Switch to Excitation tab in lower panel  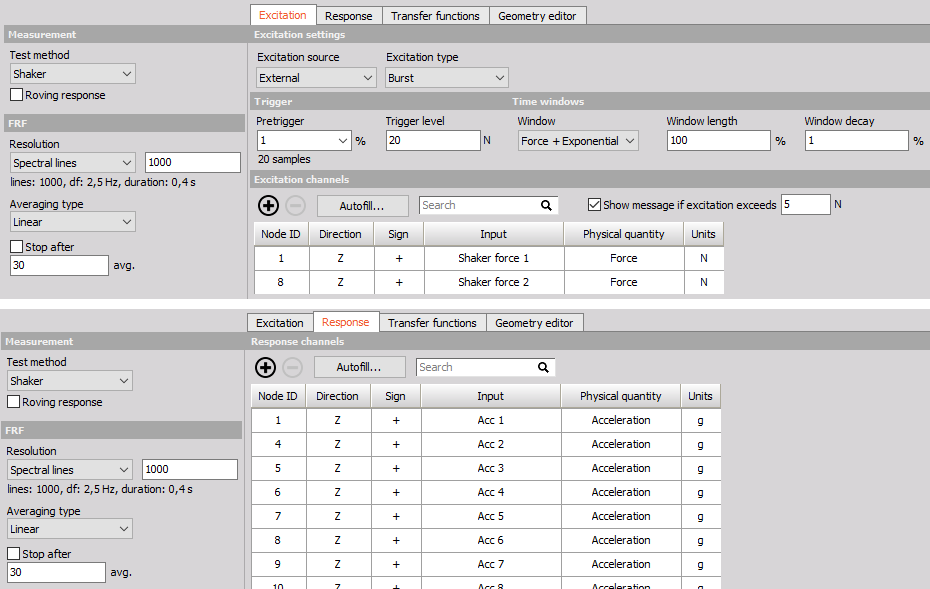[x=280, y=323]
